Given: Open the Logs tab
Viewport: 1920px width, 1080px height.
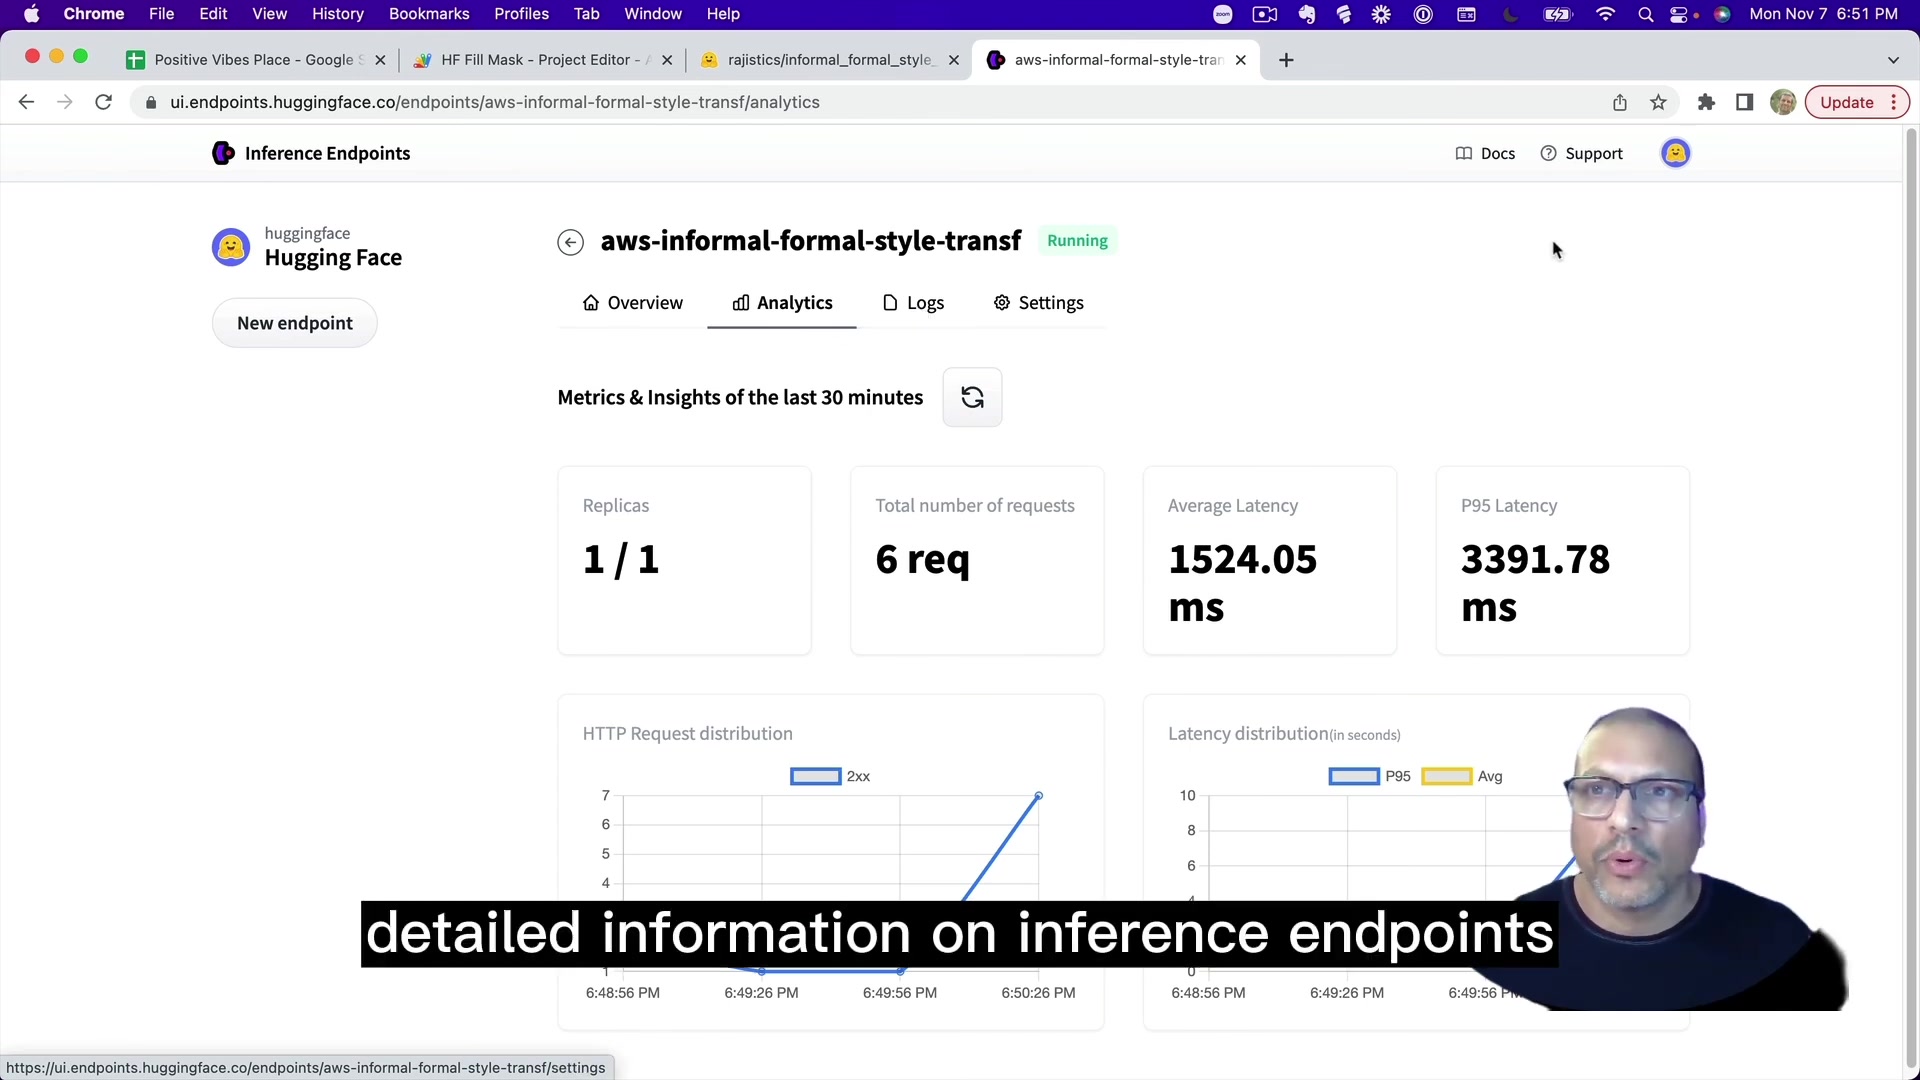Looking at the screenshot, I should click(913, 303).
